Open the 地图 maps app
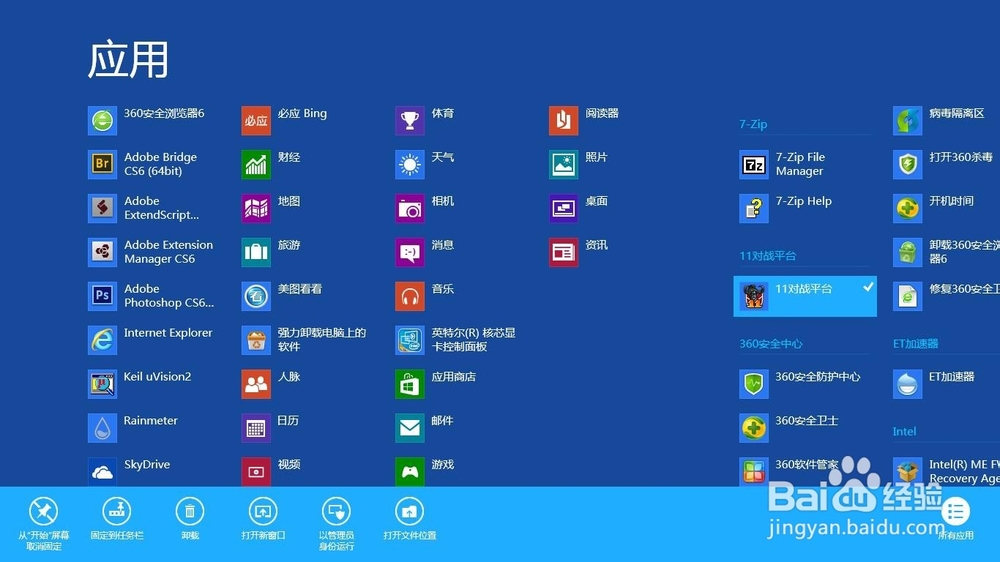 (256, 209)
